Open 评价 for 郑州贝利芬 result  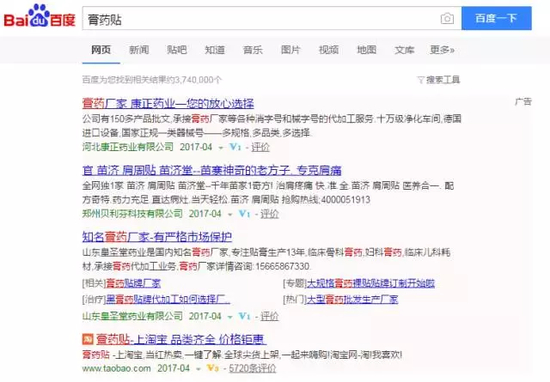(x=269, y=213)
